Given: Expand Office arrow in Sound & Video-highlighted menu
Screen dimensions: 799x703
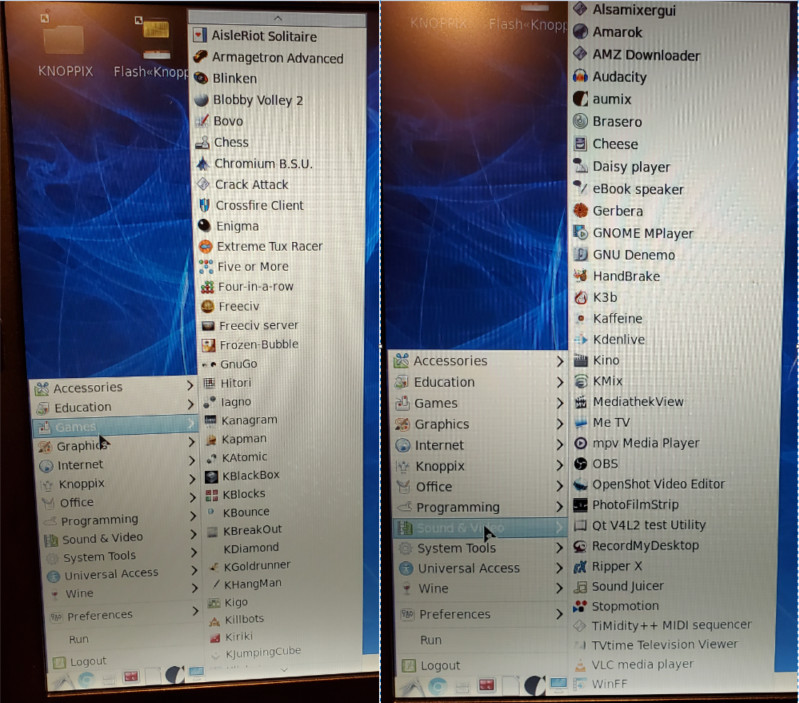Looking at the screenshot, I should [560, 486].
